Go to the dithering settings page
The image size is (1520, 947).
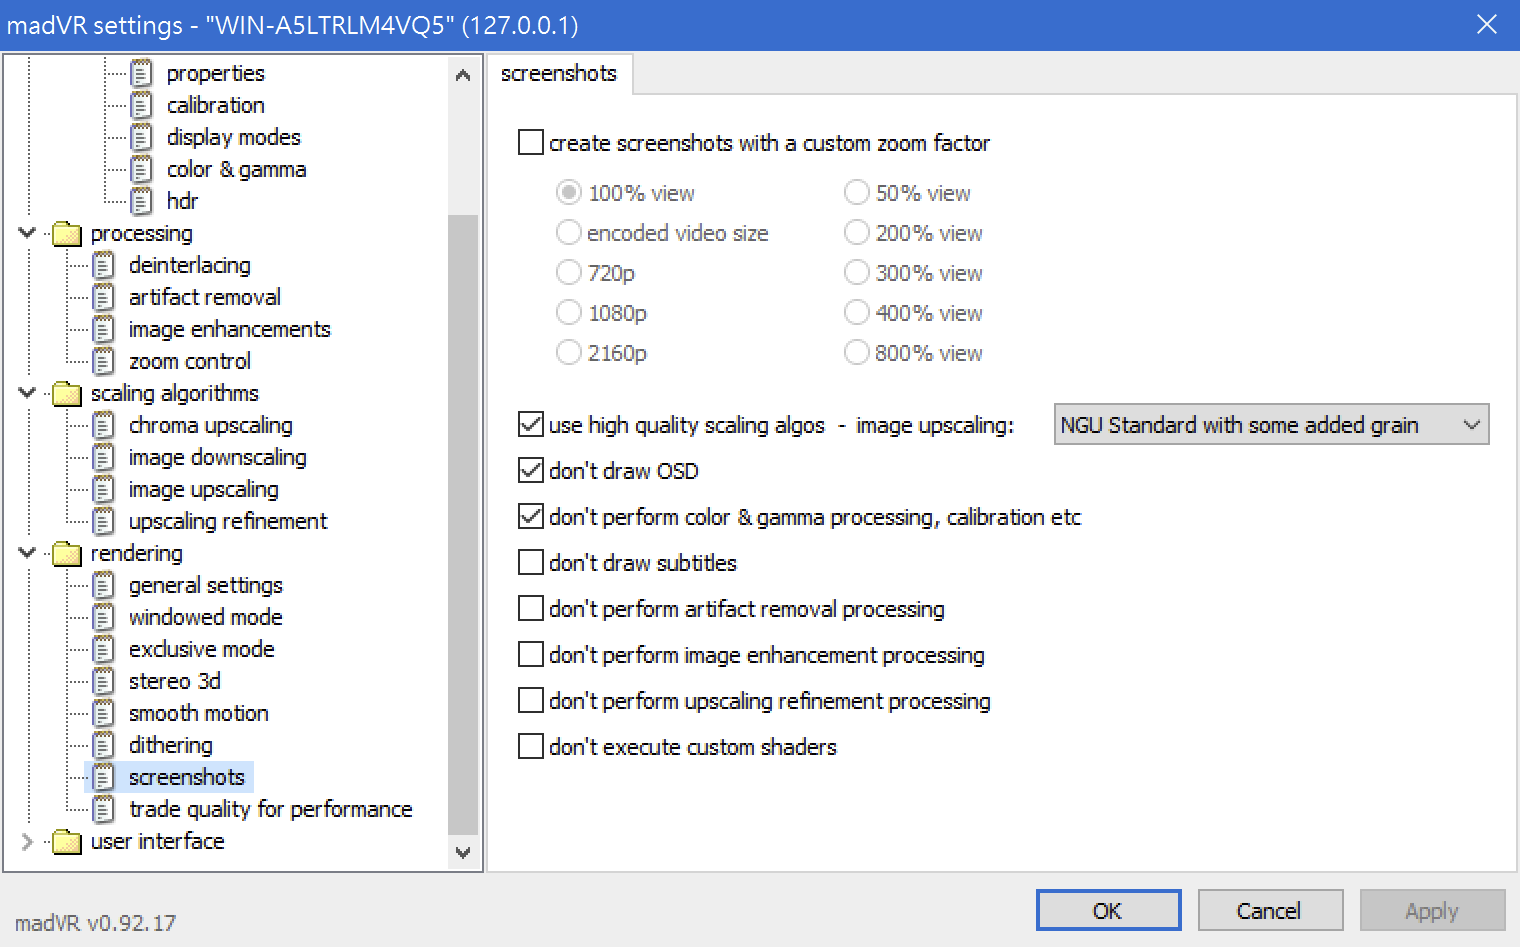[170, 745]
